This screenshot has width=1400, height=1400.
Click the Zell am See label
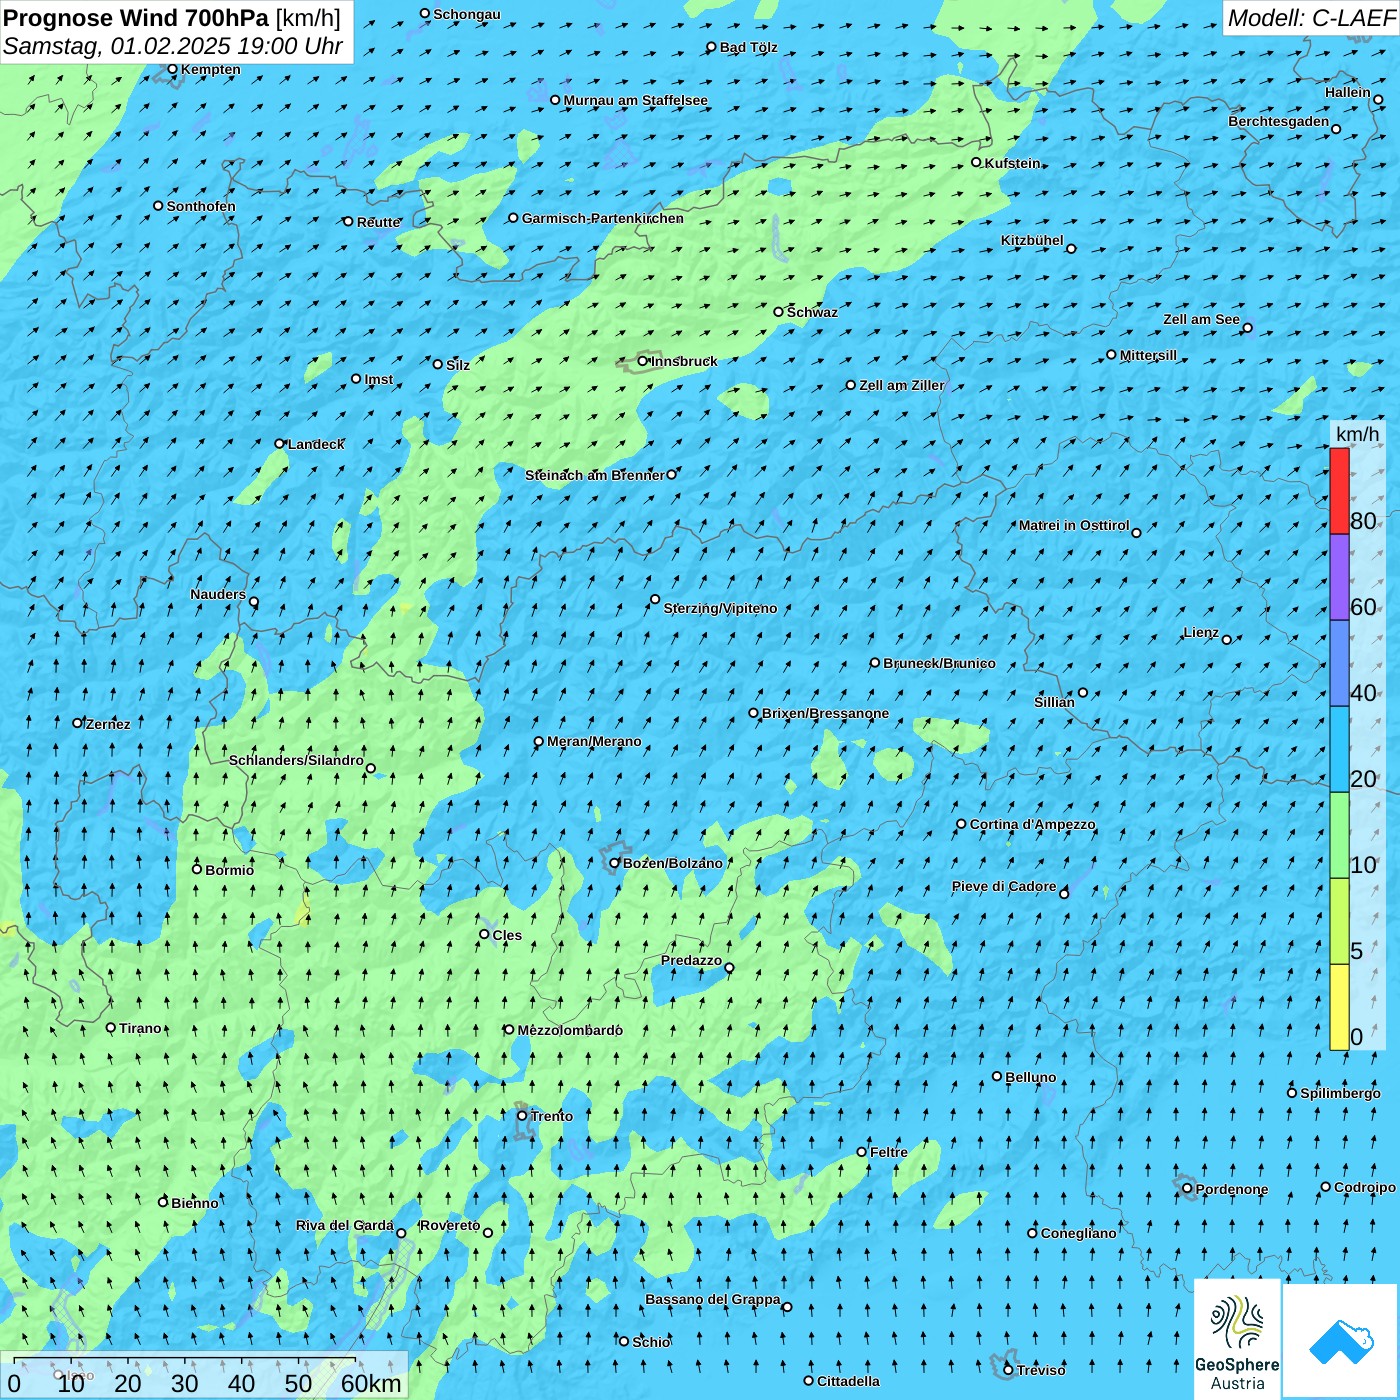[x=1201, y=320]
